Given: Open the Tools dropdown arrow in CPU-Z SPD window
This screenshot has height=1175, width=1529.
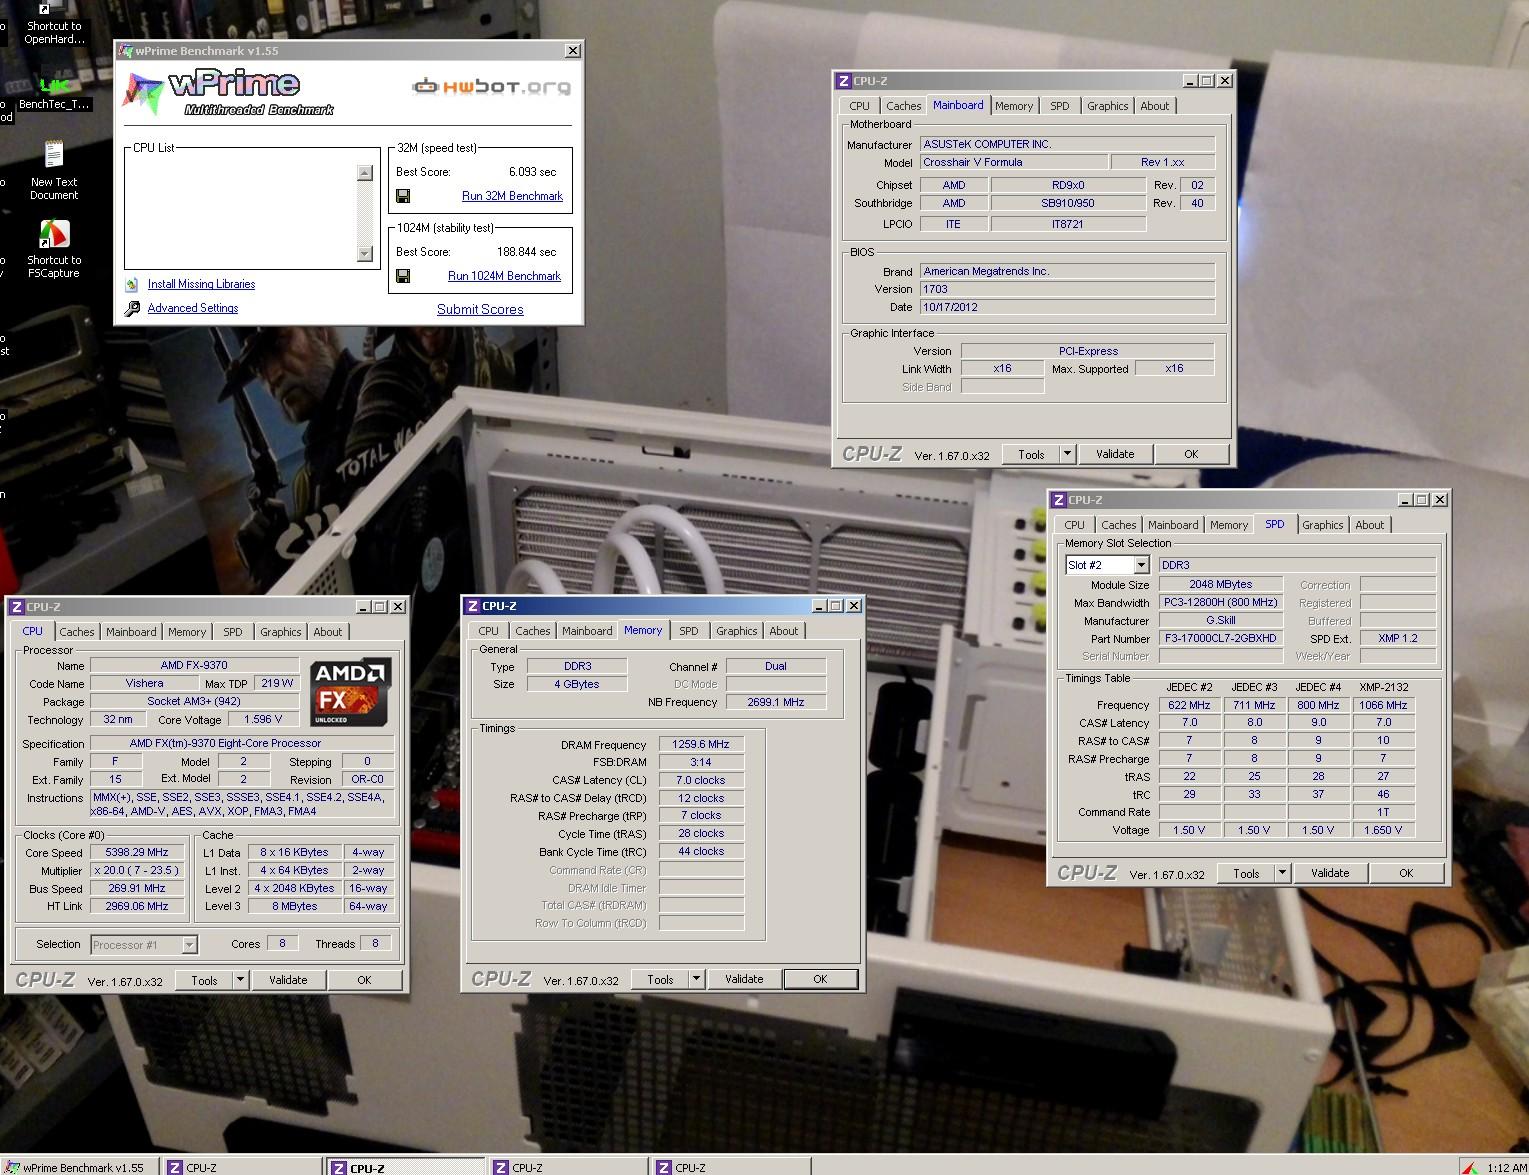Looking at the screenshot, I should (x=1282, y=873).
